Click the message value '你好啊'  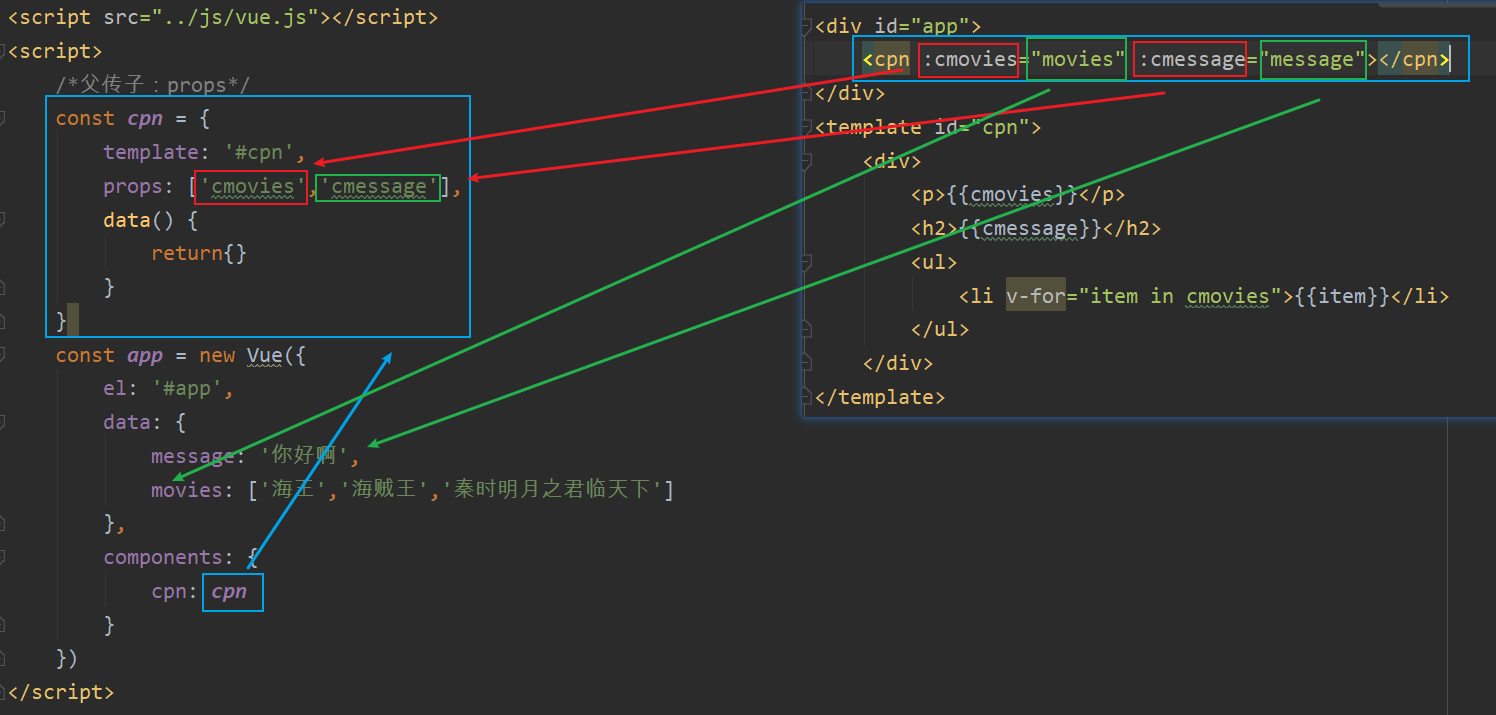pyautogui.click(x=304, y=456)
